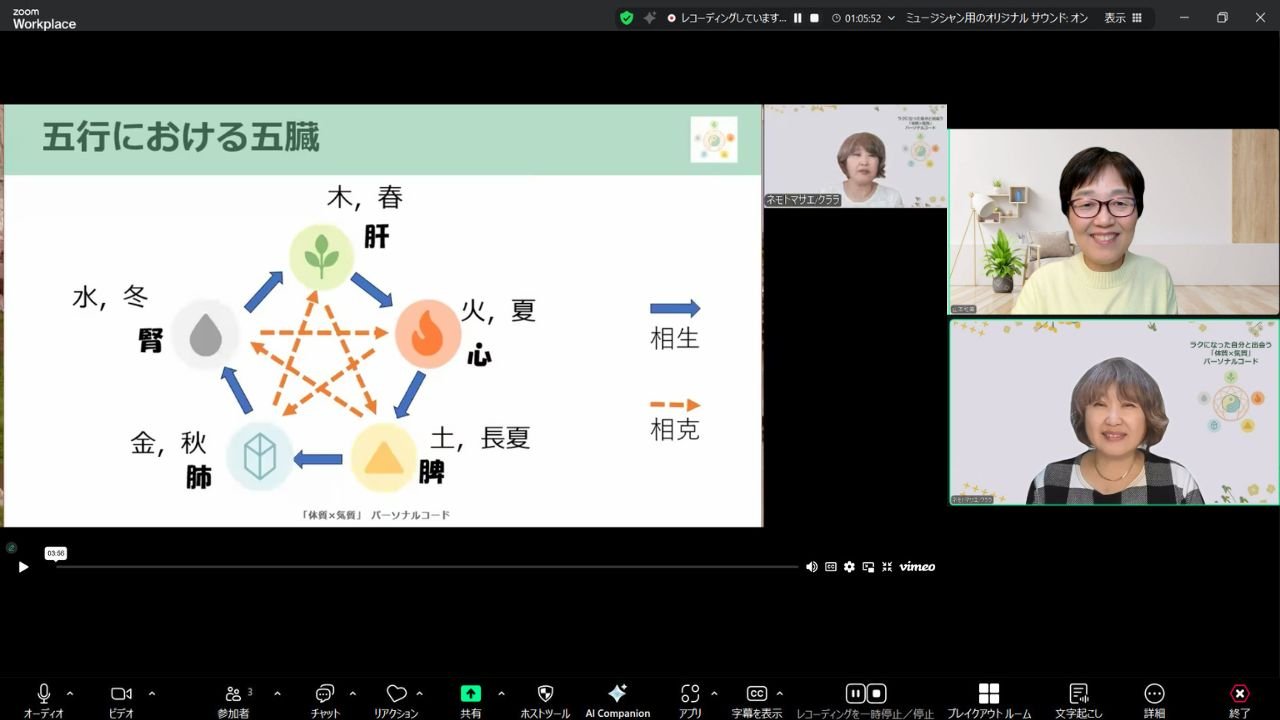Toggle the camera using ビデオ button

coord(121,694)
